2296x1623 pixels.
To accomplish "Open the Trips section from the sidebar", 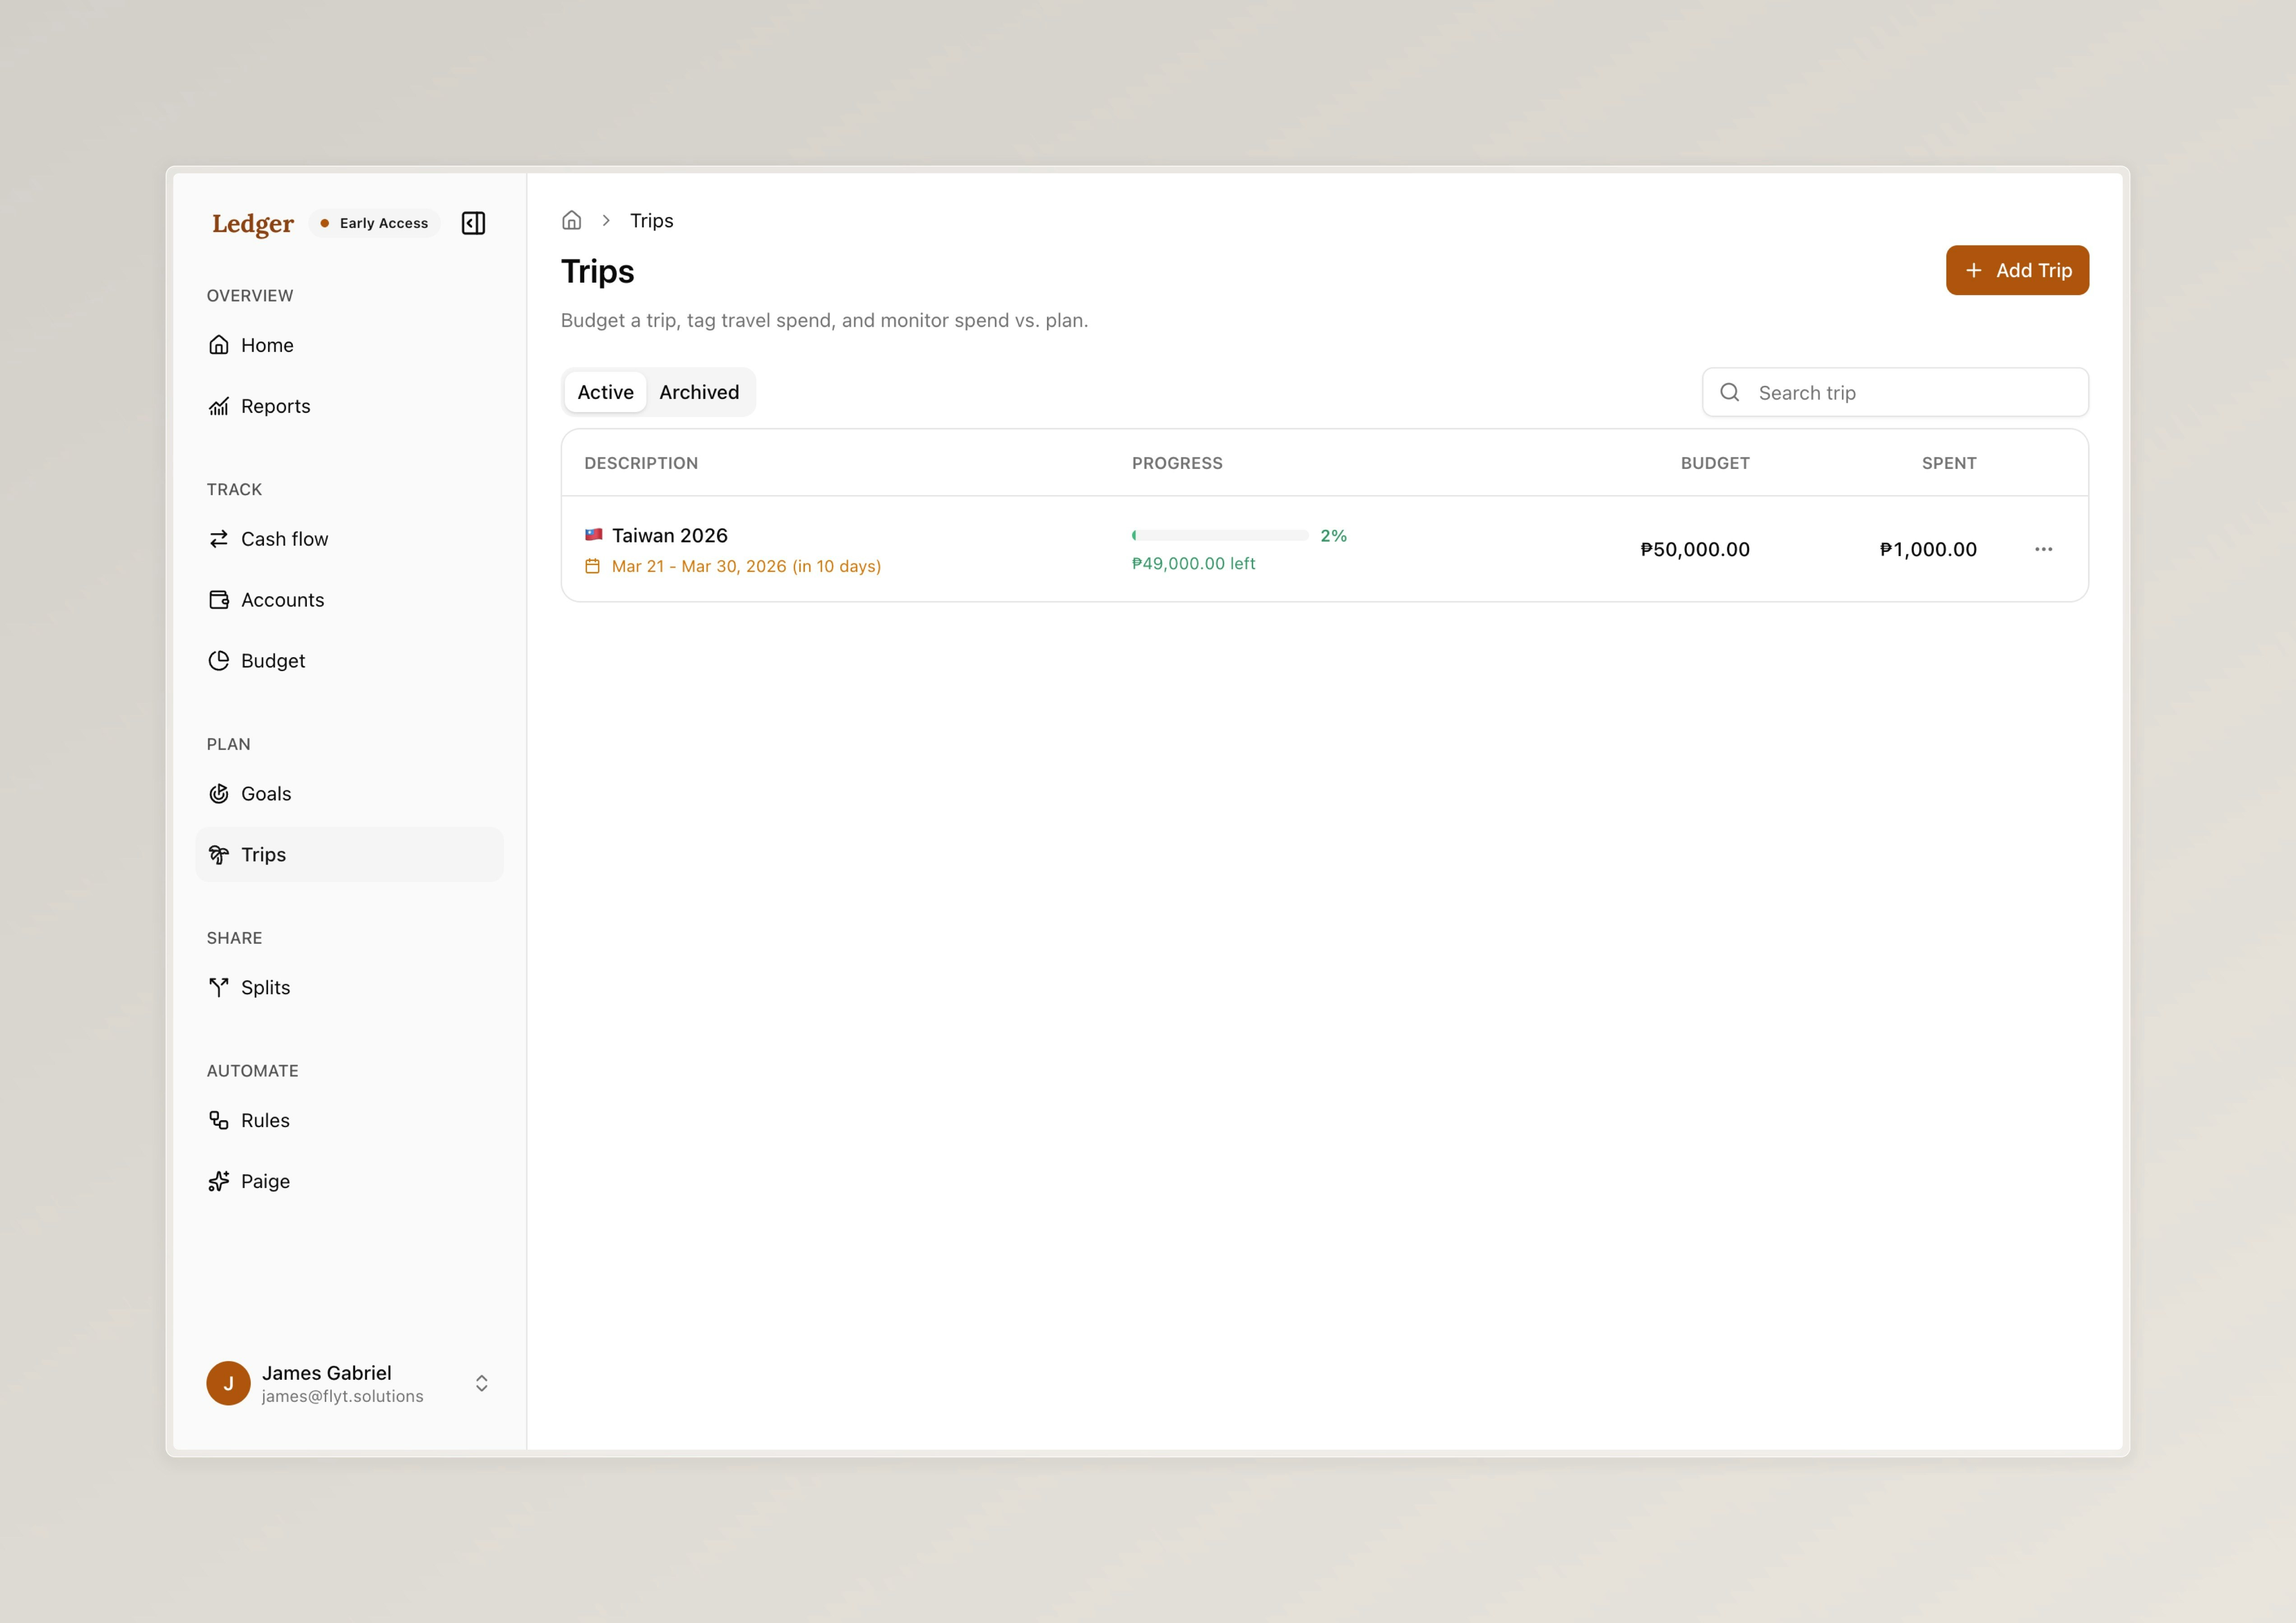I will (x=263, y=855).
